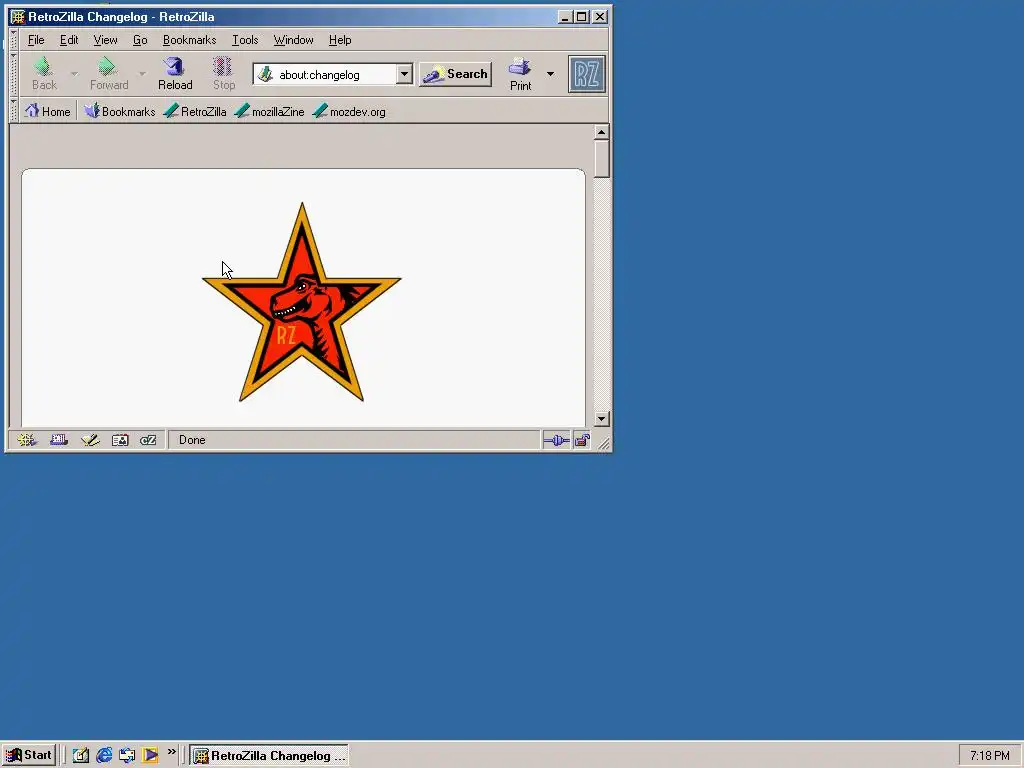Open the mozillaZine bookmark link
The height and width of the screenshot is (768, 1024).
point(269,112)
